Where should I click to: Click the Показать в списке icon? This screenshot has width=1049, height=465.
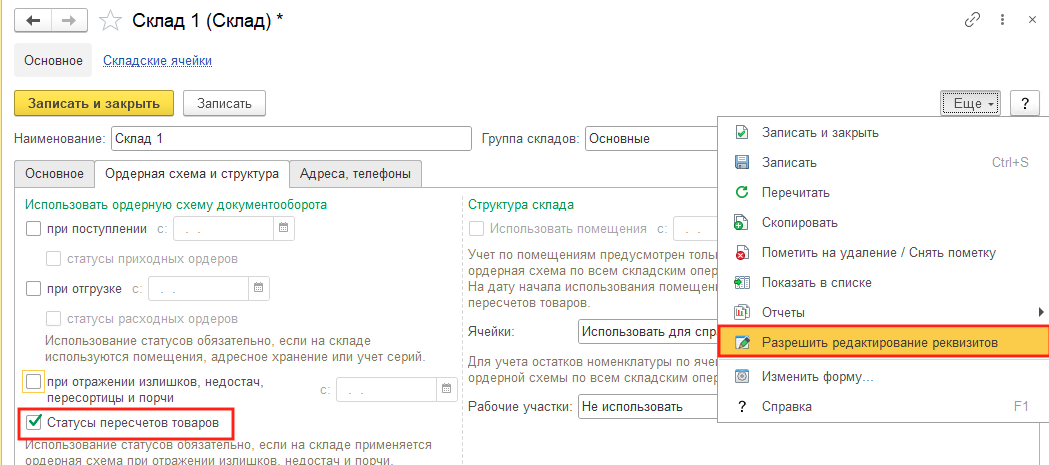tap(742, 283)
